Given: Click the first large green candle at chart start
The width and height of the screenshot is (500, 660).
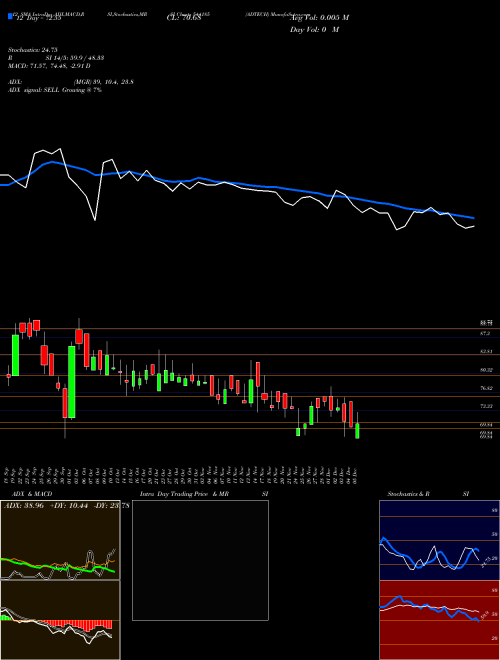Looking at the screenshot, I should (16, 355).
